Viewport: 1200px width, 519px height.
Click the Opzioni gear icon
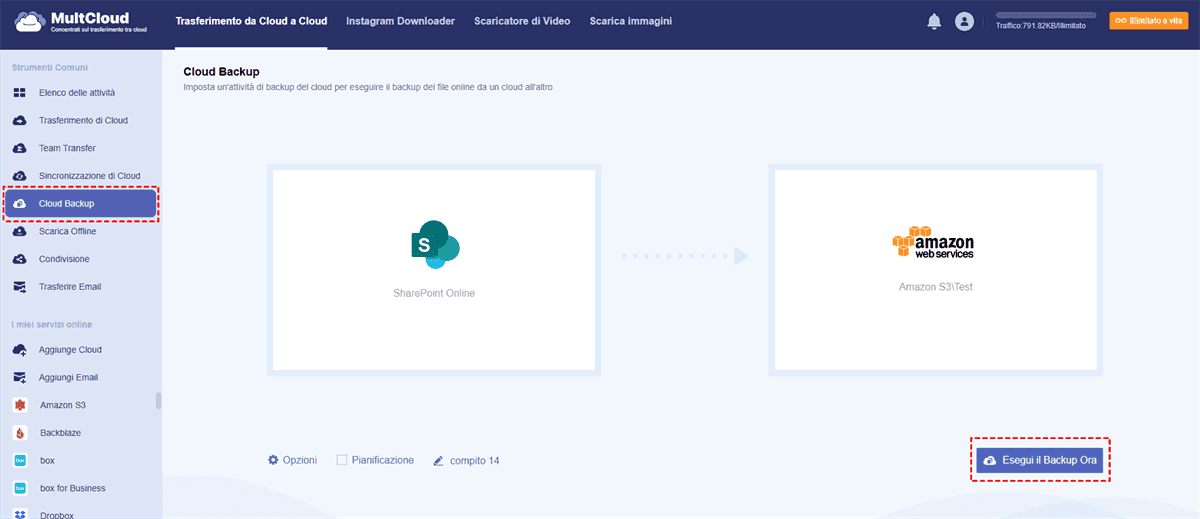(273, 460)
